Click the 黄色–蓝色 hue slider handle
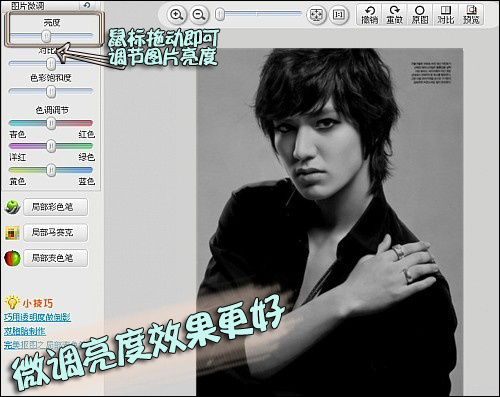500x397 pixels. coord(51,170)
